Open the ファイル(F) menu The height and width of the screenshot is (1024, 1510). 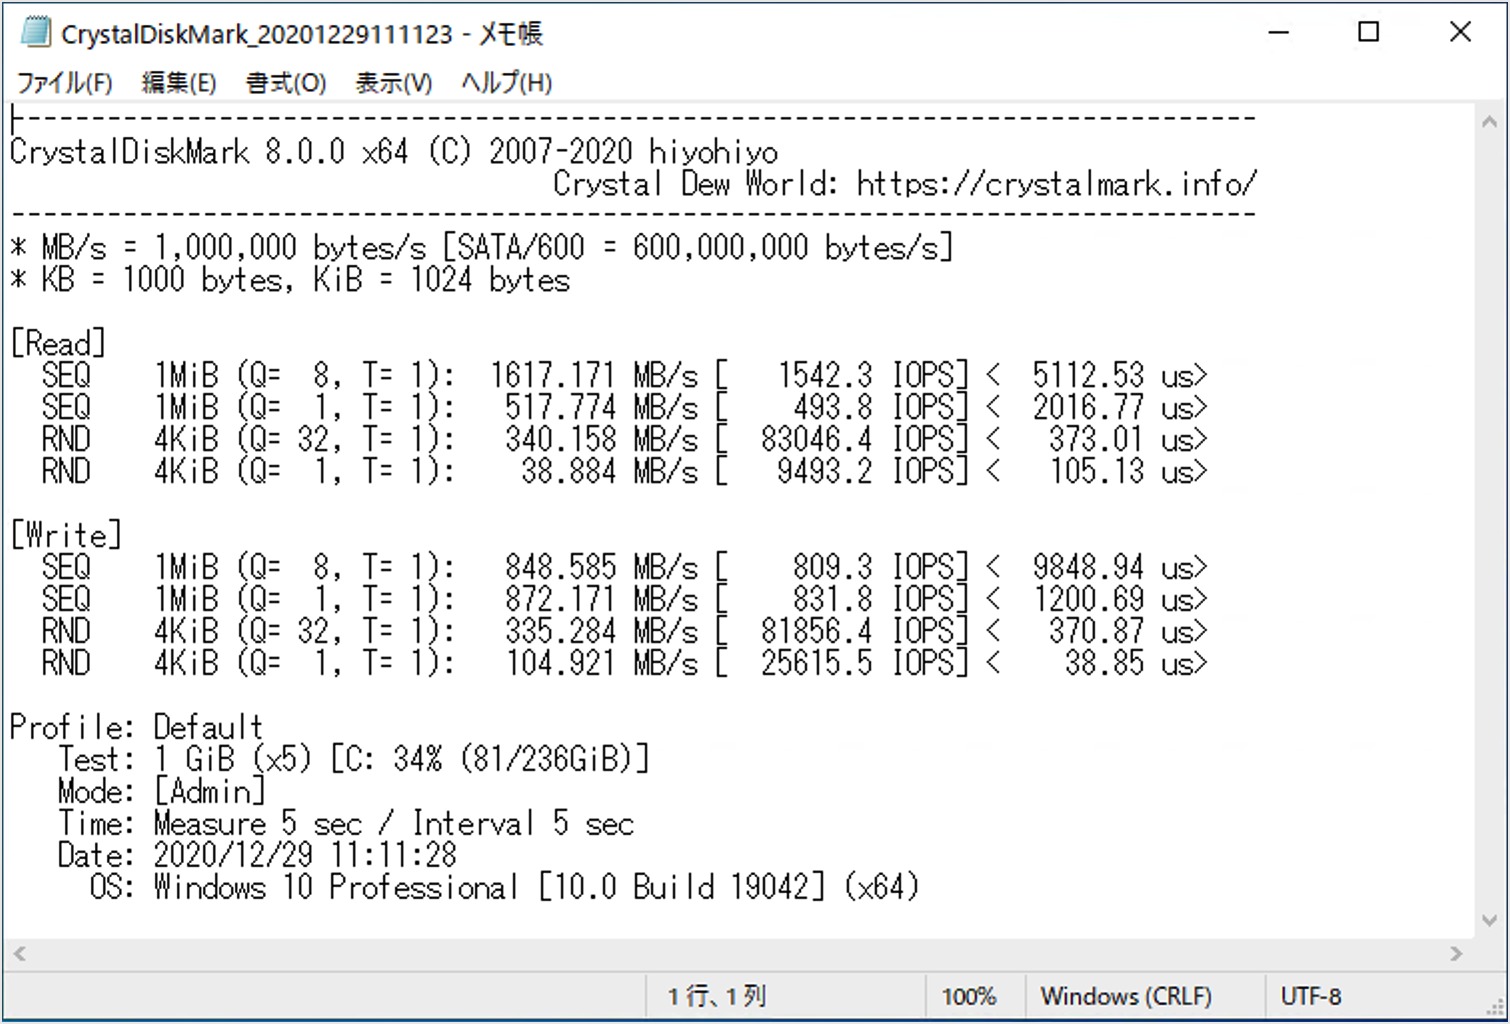point(65,83)
